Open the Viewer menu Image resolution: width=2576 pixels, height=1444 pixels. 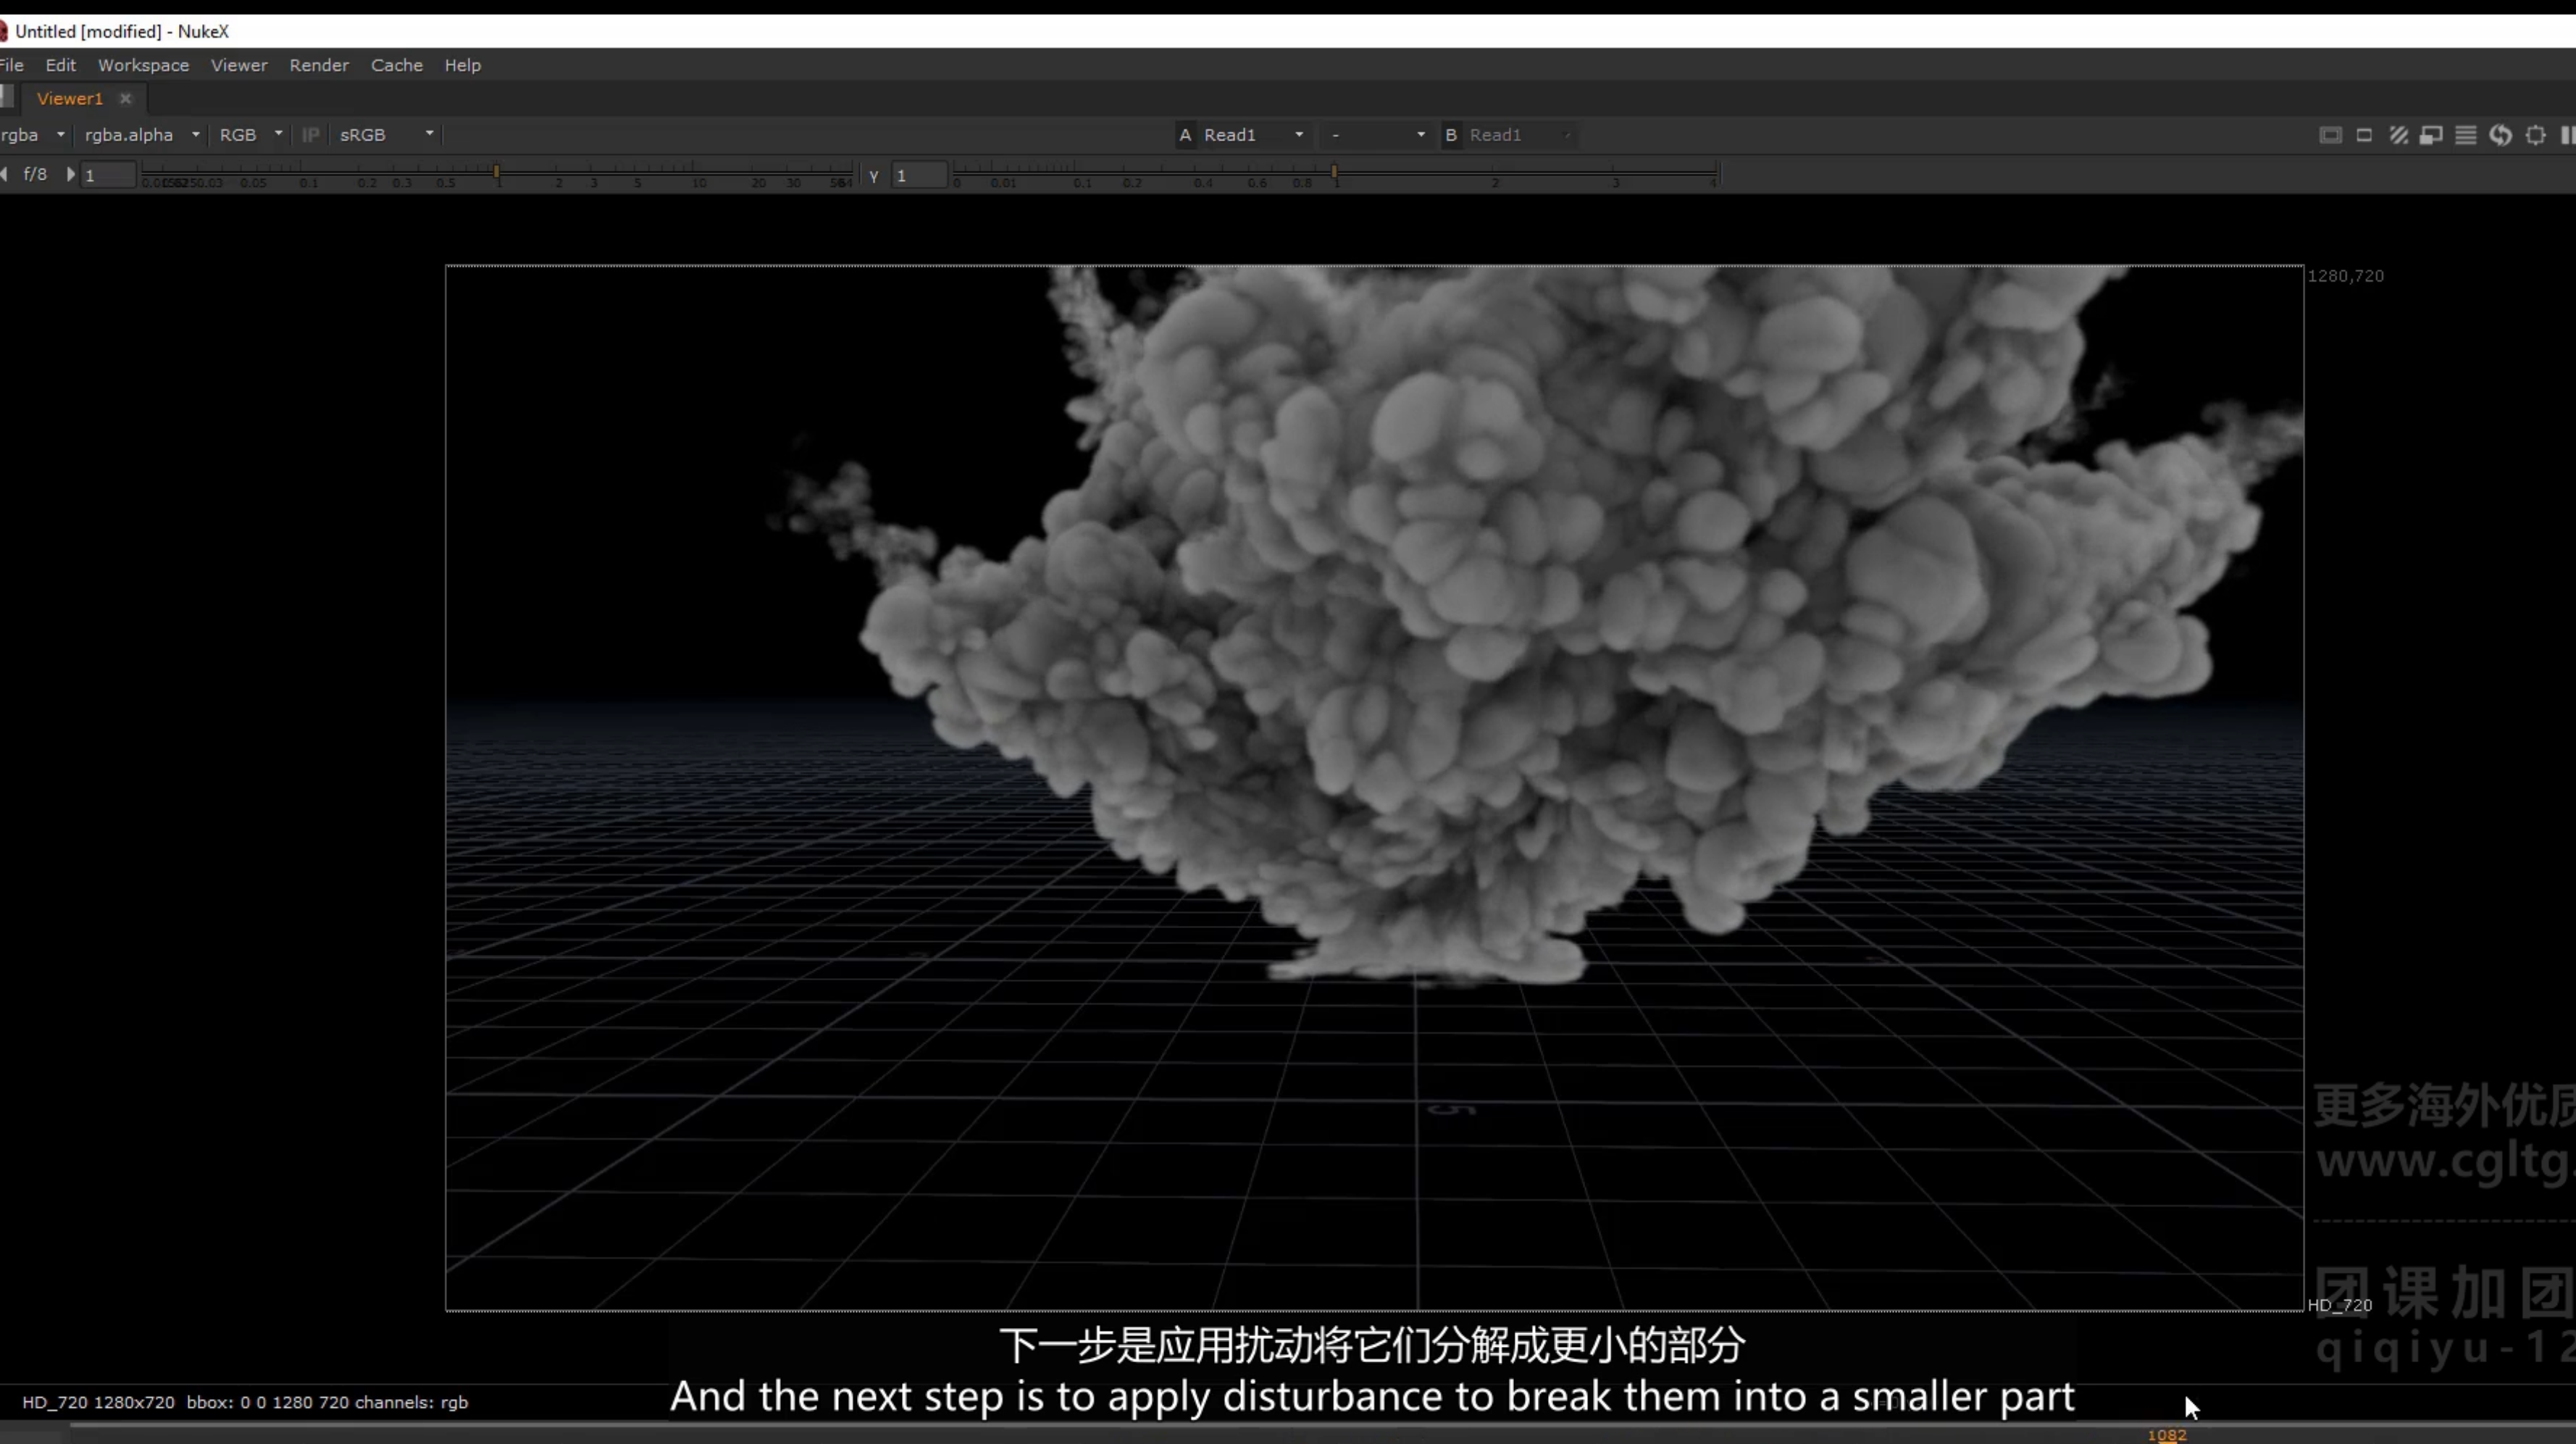239,65
